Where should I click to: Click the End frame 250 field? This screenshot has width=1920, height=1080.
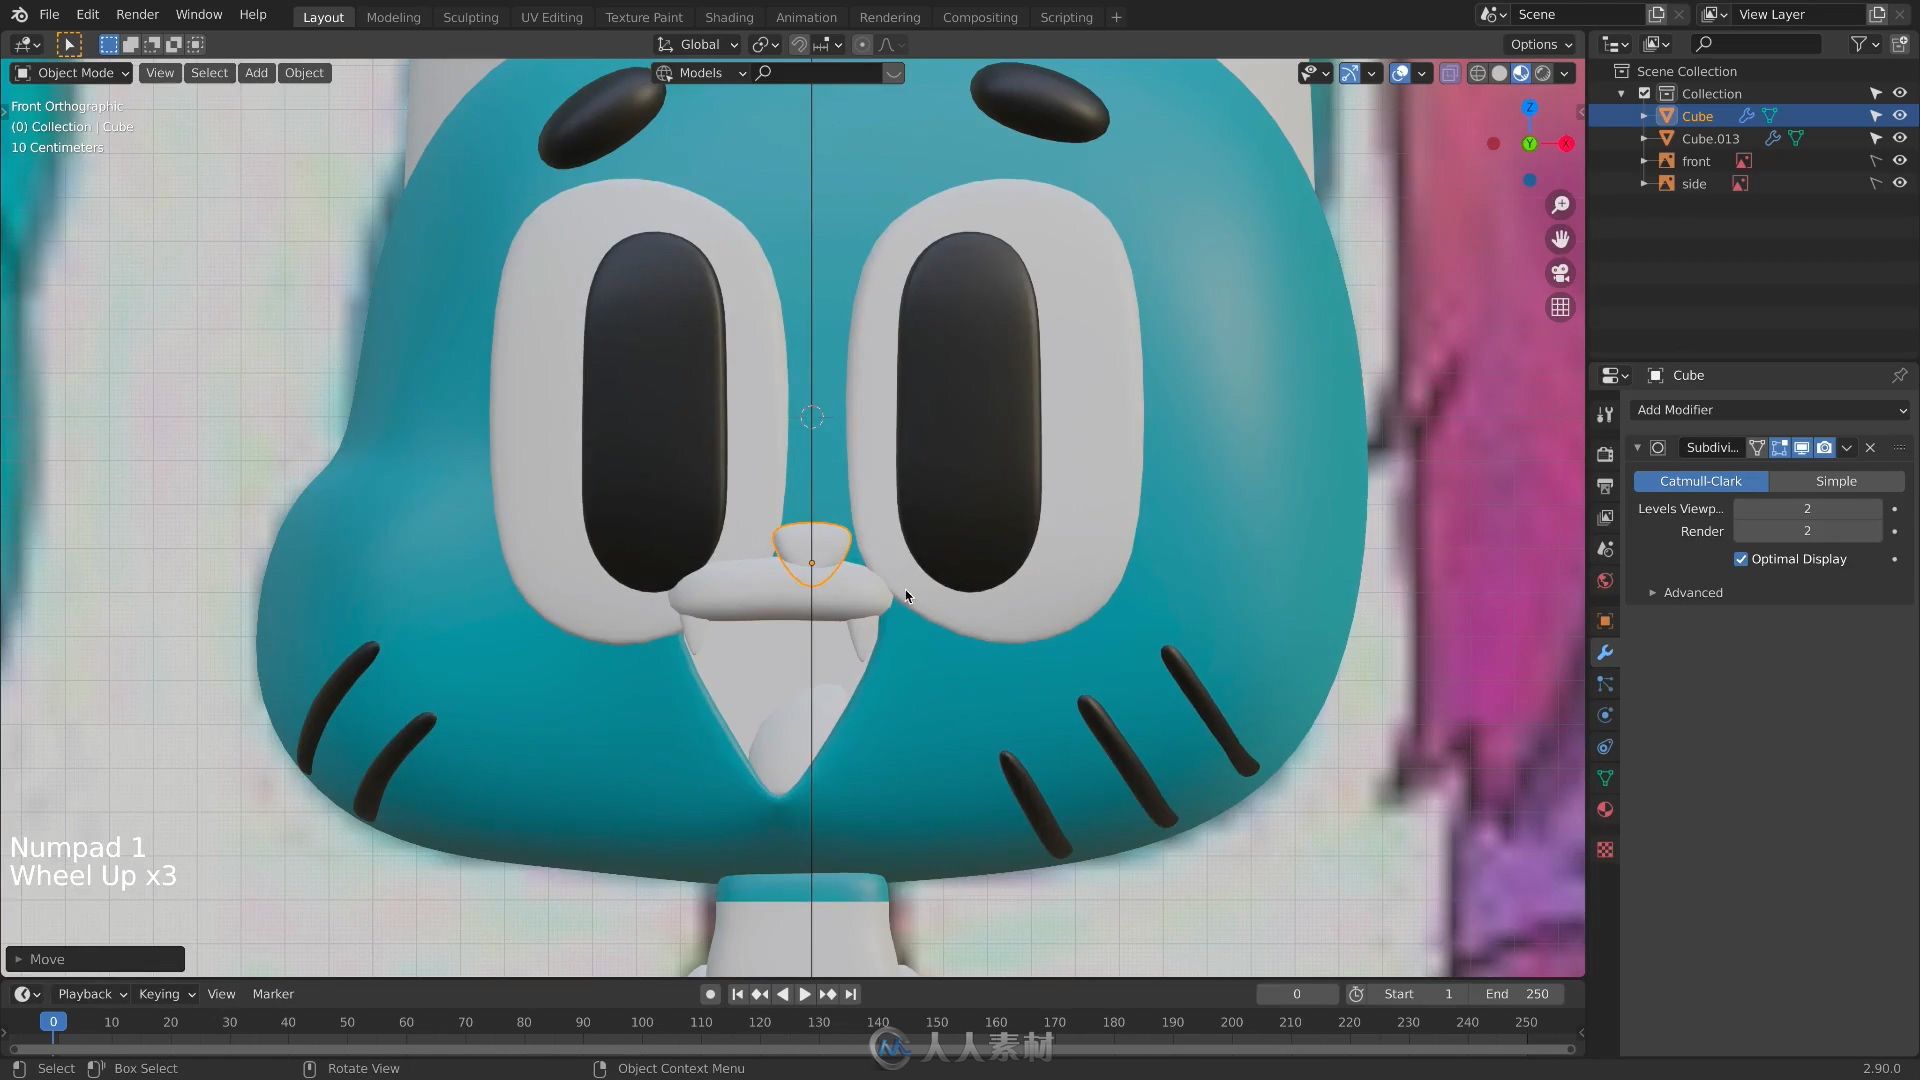tap(1518, 994)
